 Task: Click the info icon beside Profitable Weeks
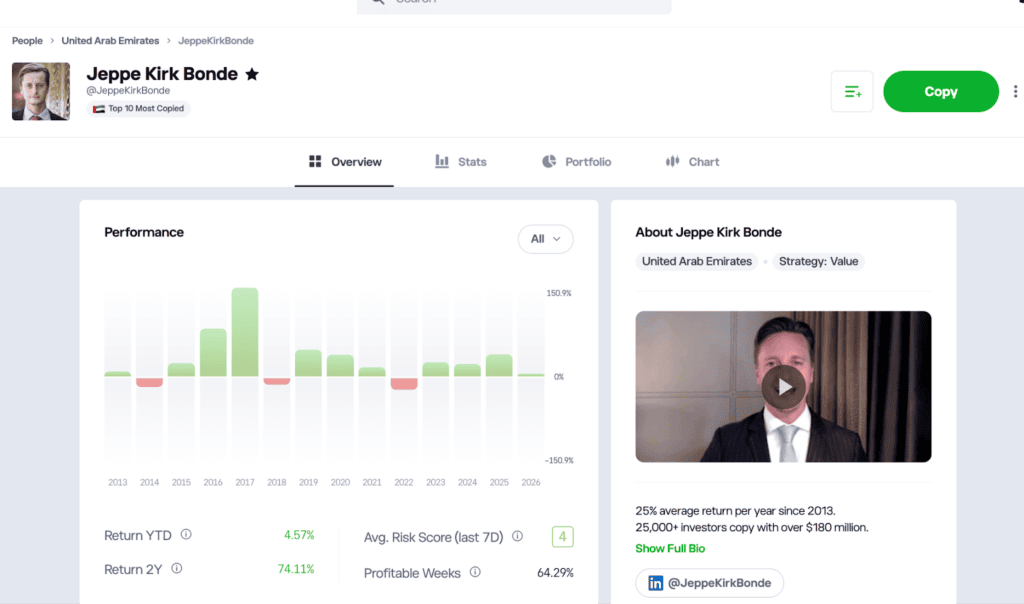pos(475,573)
